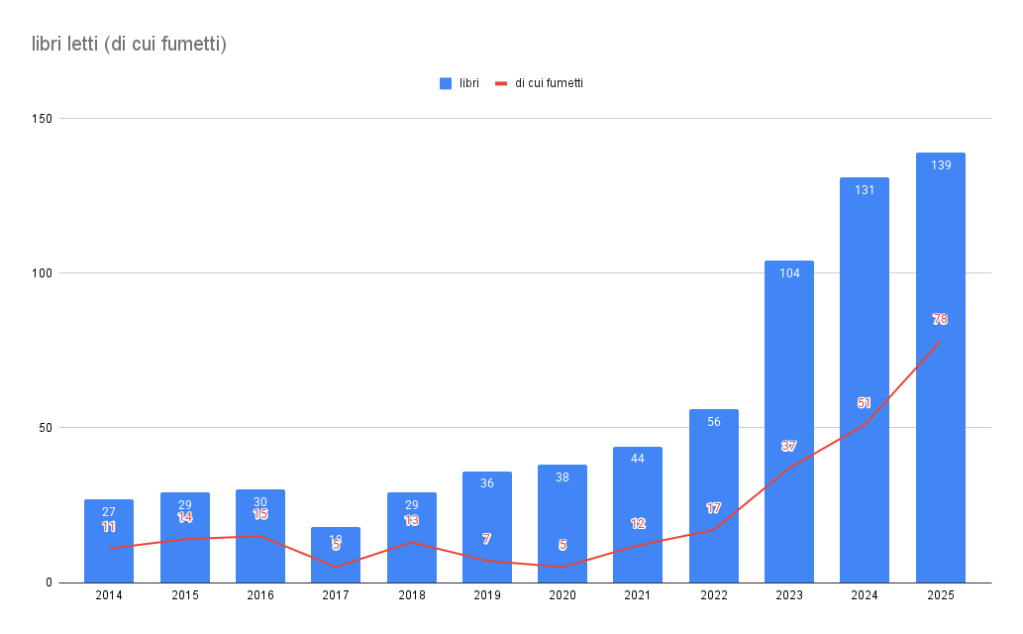Click the 104 label on the 2023 bar
Image resolution: width=1023 pixels, height=634 pixels.
(x=789, y=273)
